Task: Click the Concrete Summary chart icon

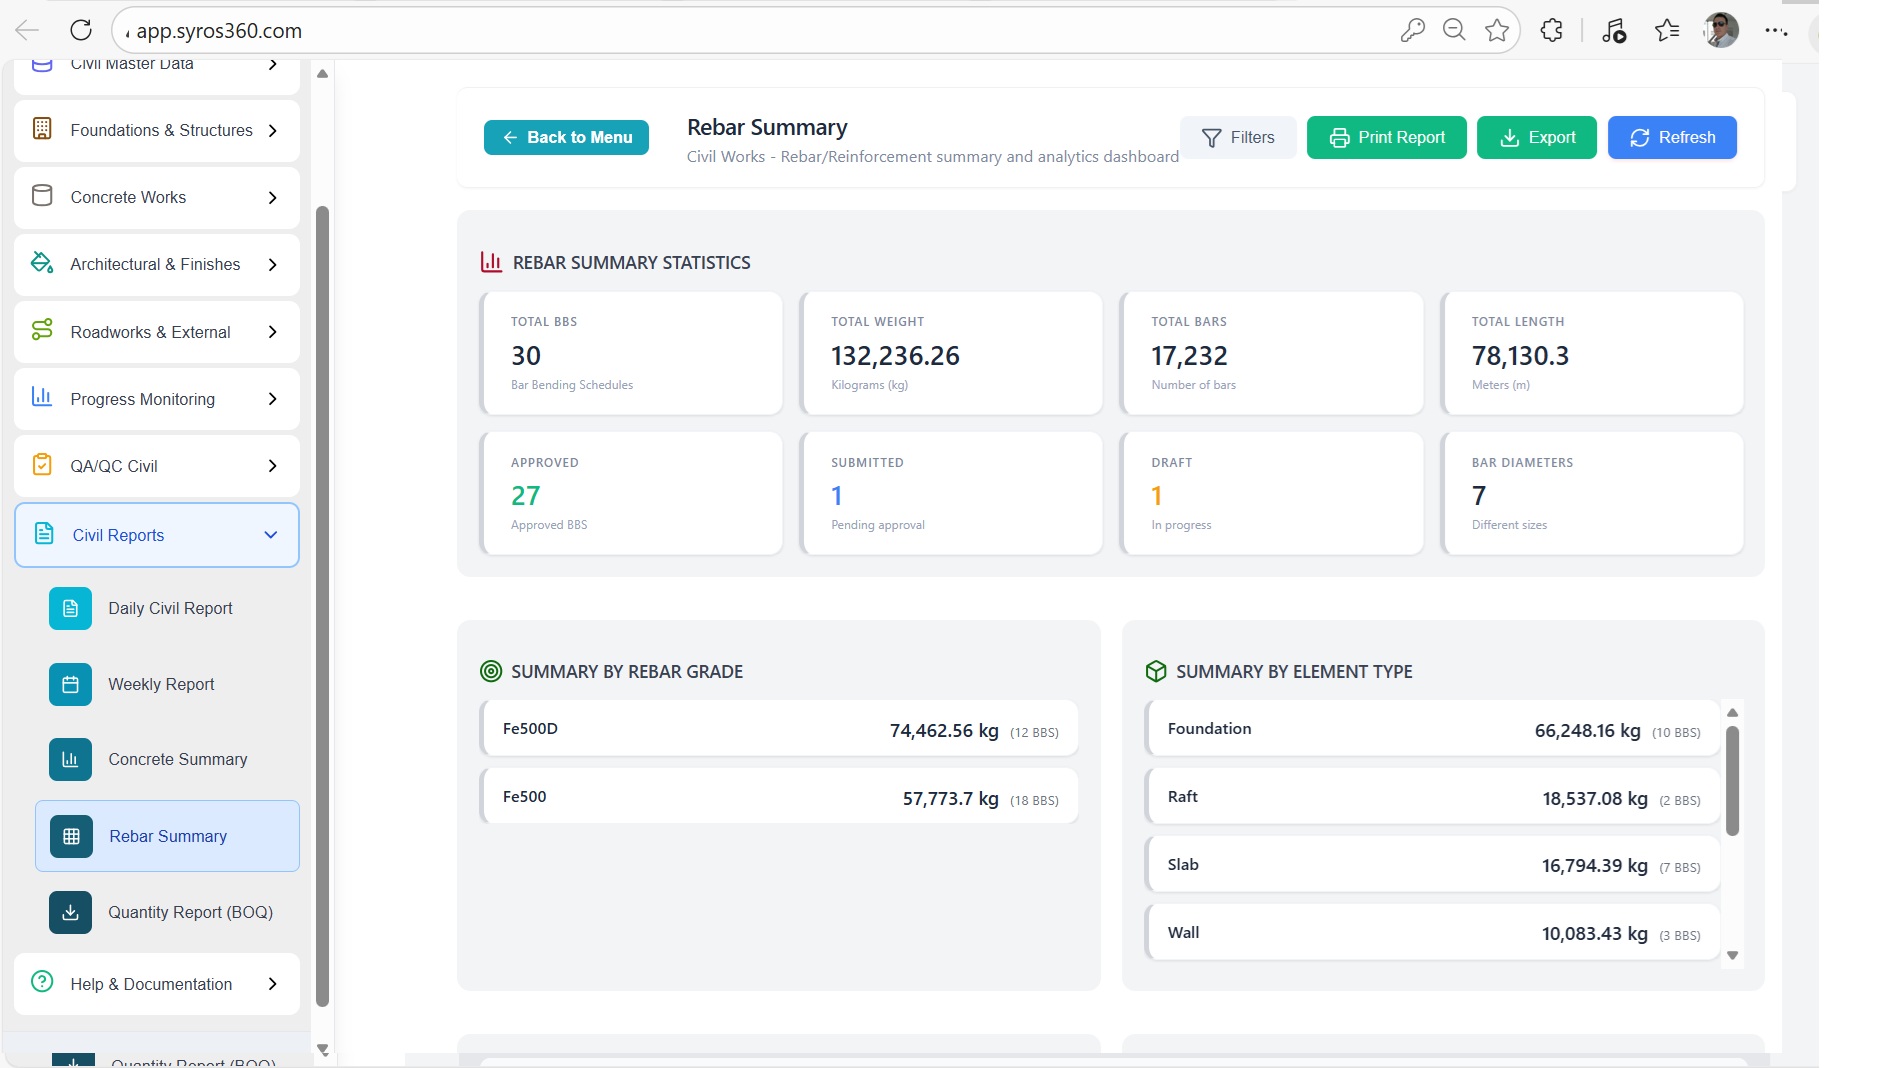Action: [70, 759]
